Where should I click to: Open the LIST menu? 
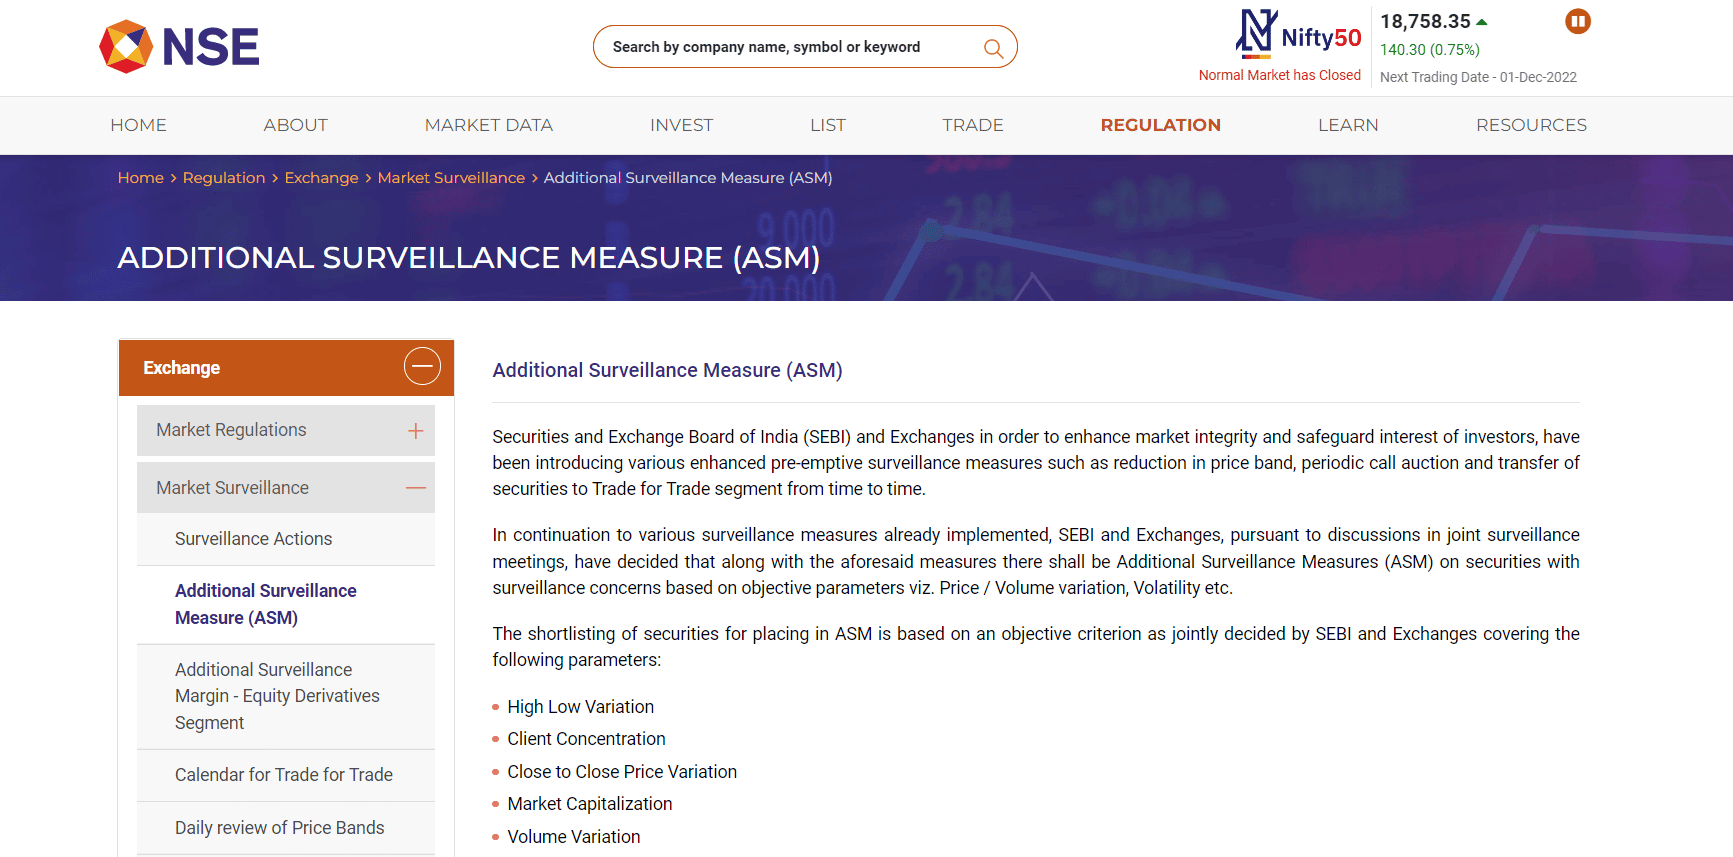pos(828,125)
